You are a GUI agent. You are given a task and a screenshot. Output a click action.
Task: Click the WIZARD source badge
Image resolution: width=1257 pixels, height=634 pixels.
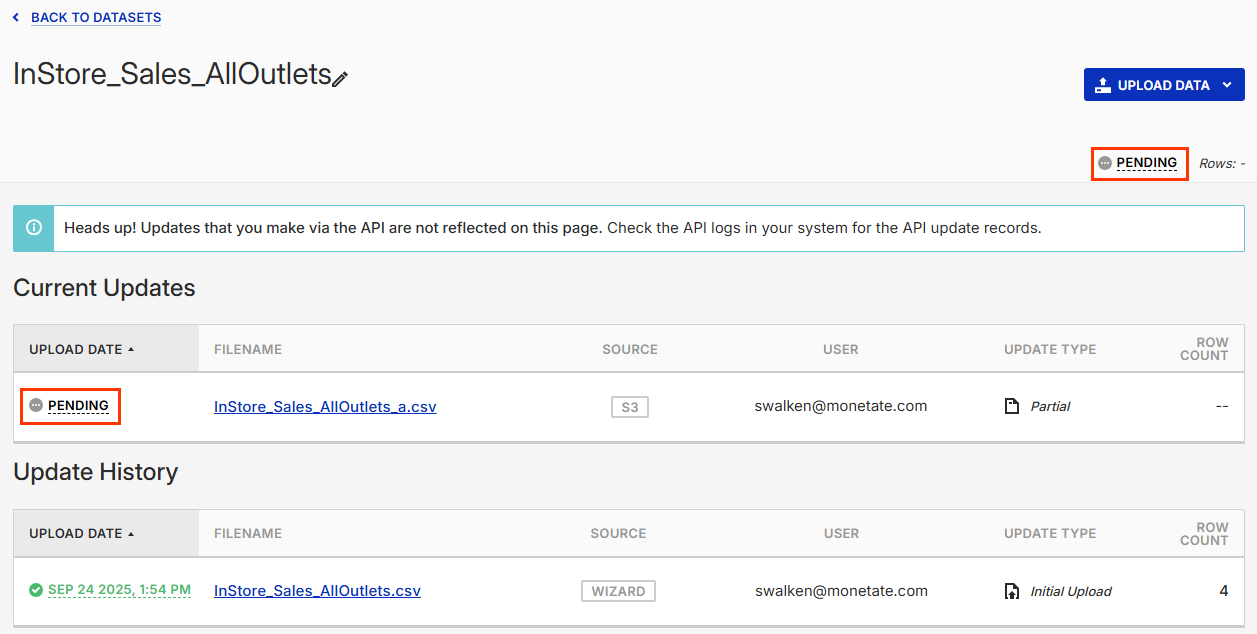618,591
